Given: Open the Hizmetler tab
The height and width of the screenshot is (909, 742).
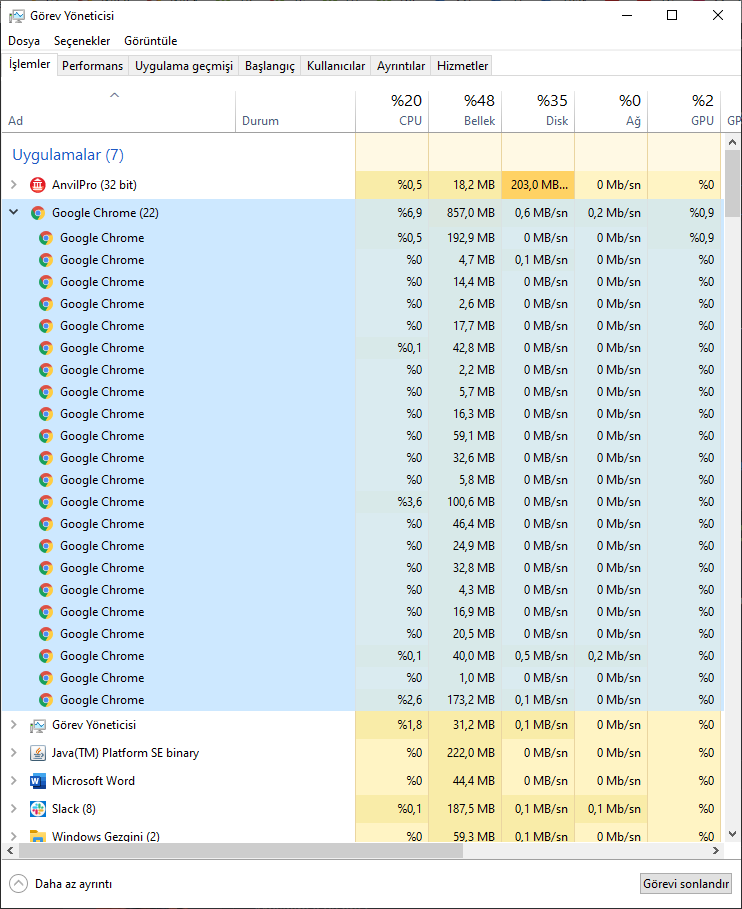Looking at the screenshot, I should coord(462,66).
